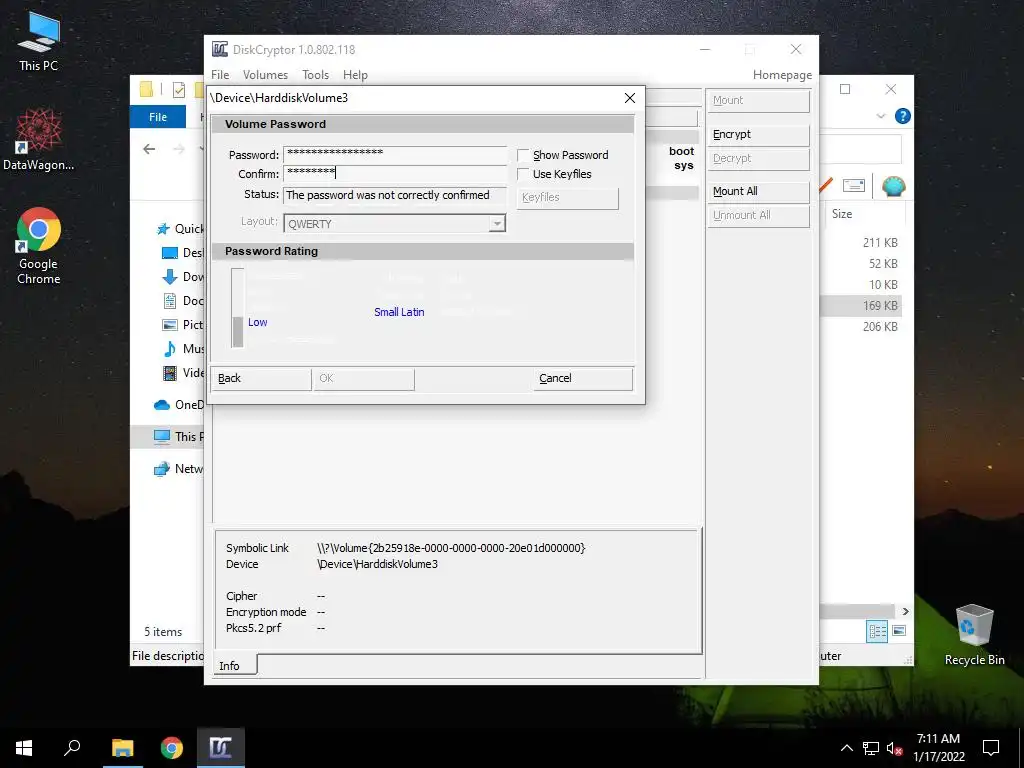Open File Explorer help question-mark icon
The height and width of the screenshot is (768, 1024).
903,116
